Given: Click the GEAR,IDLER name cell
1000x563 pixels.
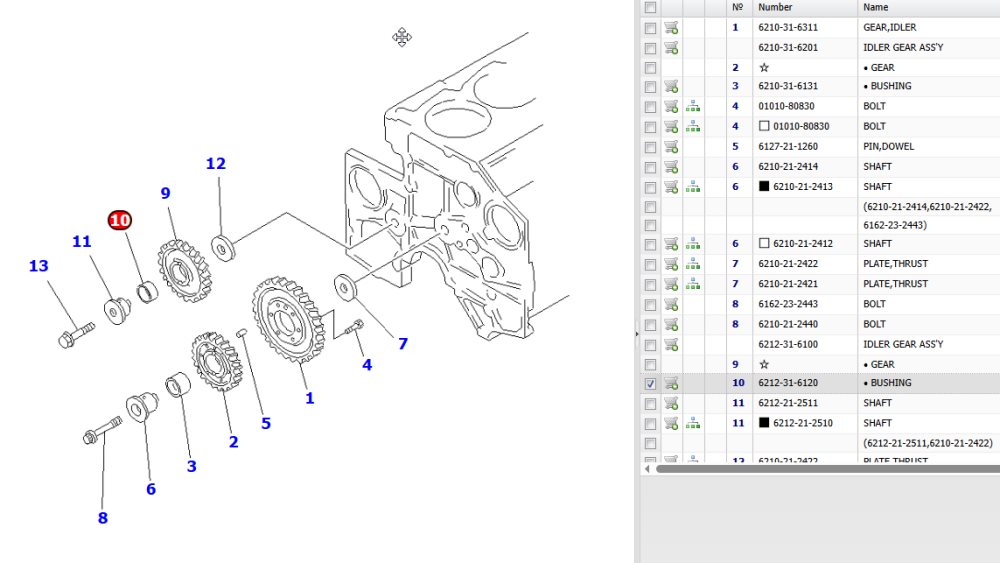Looking at the screenshot, I should click(890, 27).
